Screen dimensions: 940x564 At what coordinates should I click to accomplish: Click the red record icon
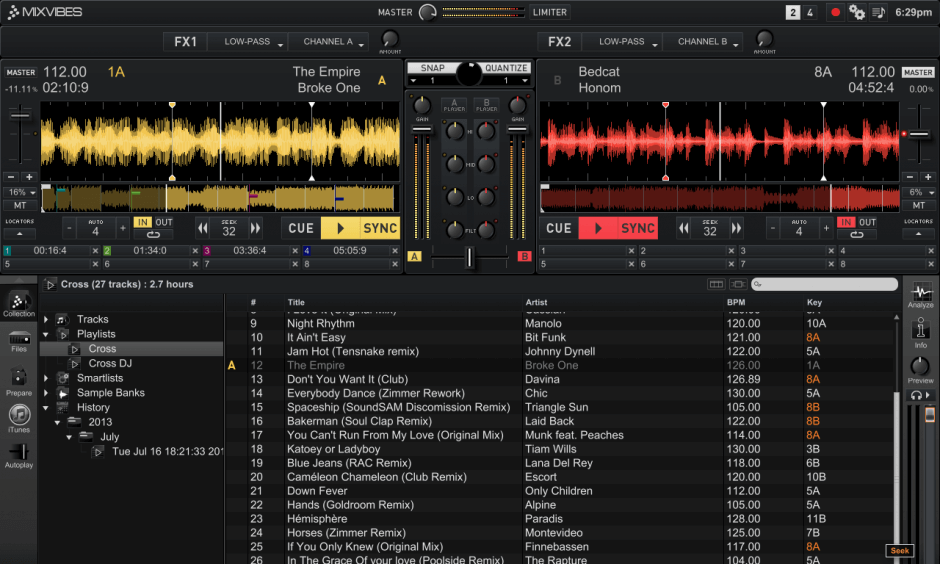coord(835,12)
